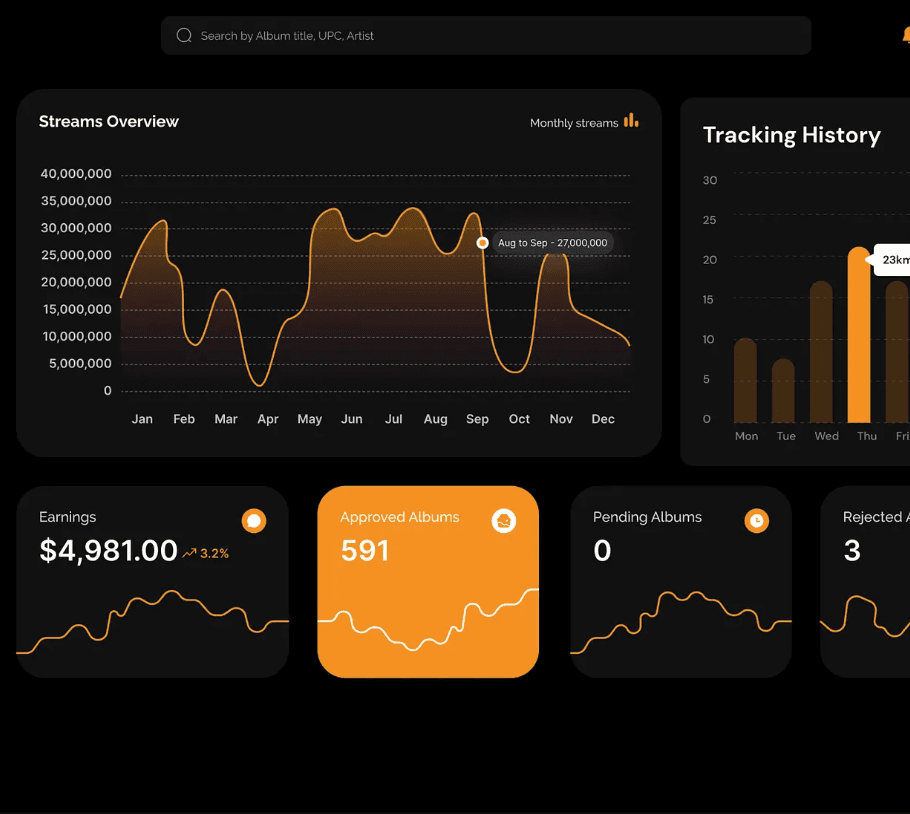Click the Sep label on streams chart
Viewport: 910px width, 814px height.
pos(477,419)
